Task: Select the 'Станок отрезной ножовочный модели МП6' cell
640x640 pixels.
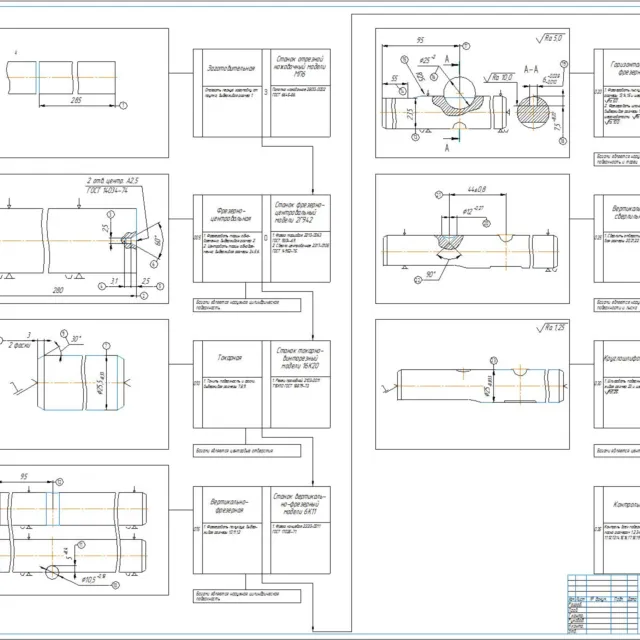Action: [x=300, y=67]
